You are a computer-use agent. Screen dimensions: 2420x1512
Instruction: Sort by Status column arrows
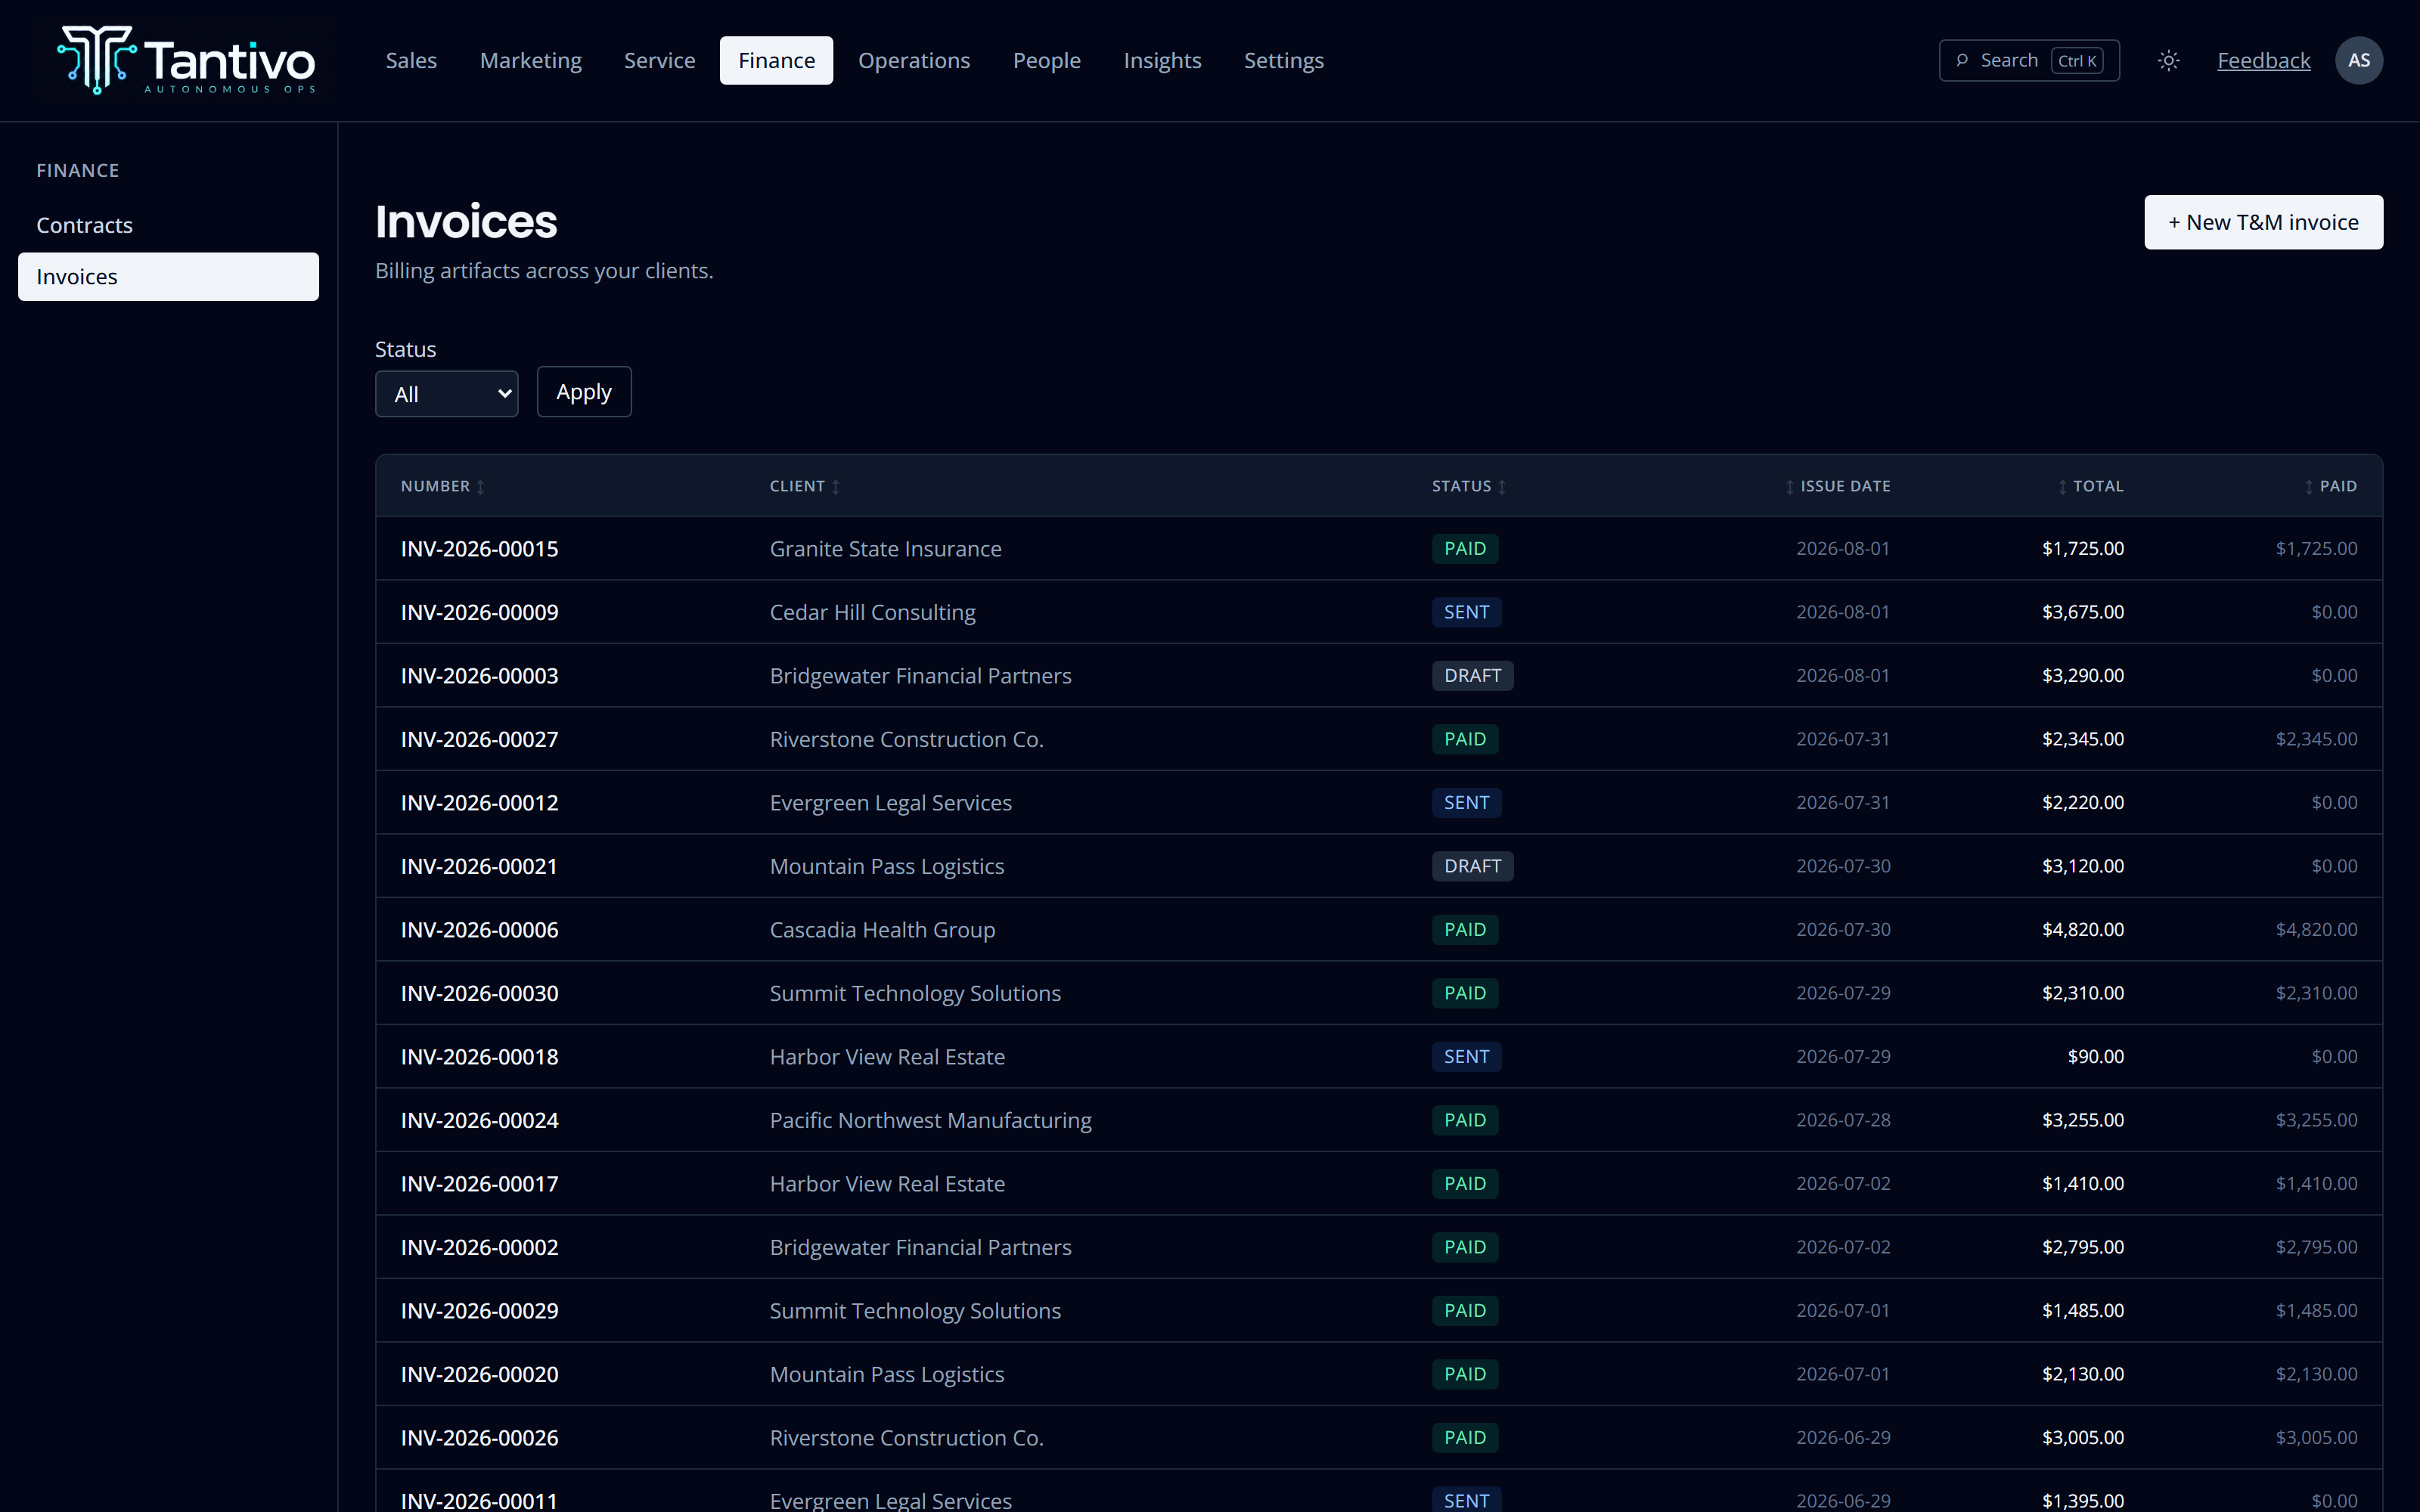tap(1502, 487)
